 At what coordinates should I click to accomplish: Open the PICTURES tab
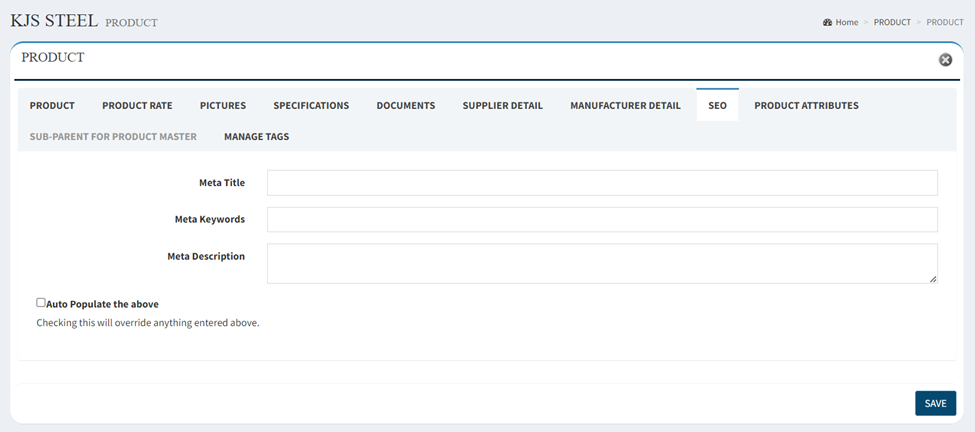click(223, 106)
